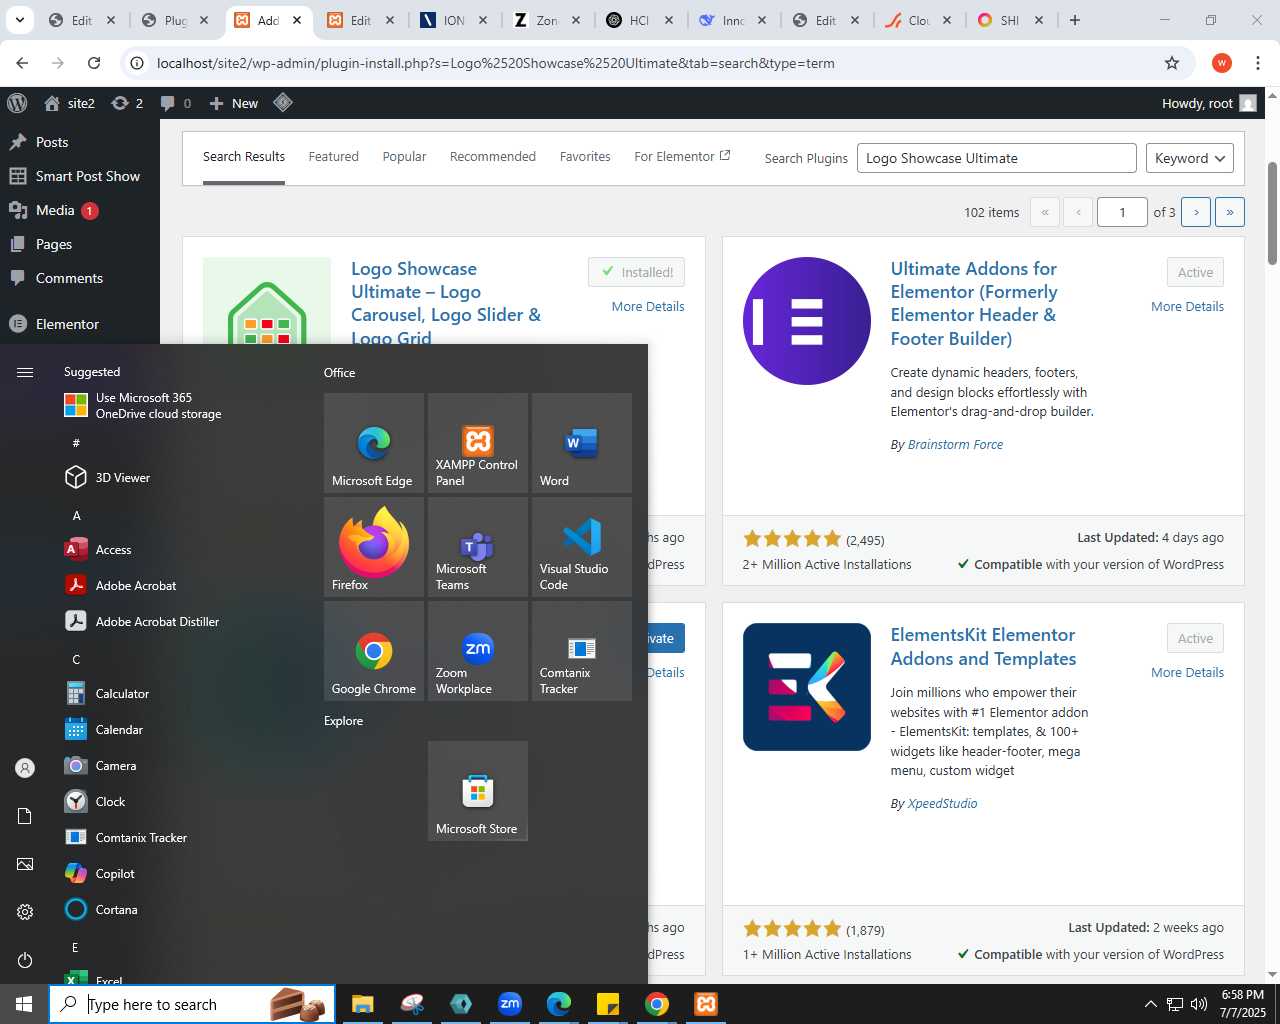1280x1024 pixels.
Task: Launch Visual Studio Code tile
Action: (582, 547)
